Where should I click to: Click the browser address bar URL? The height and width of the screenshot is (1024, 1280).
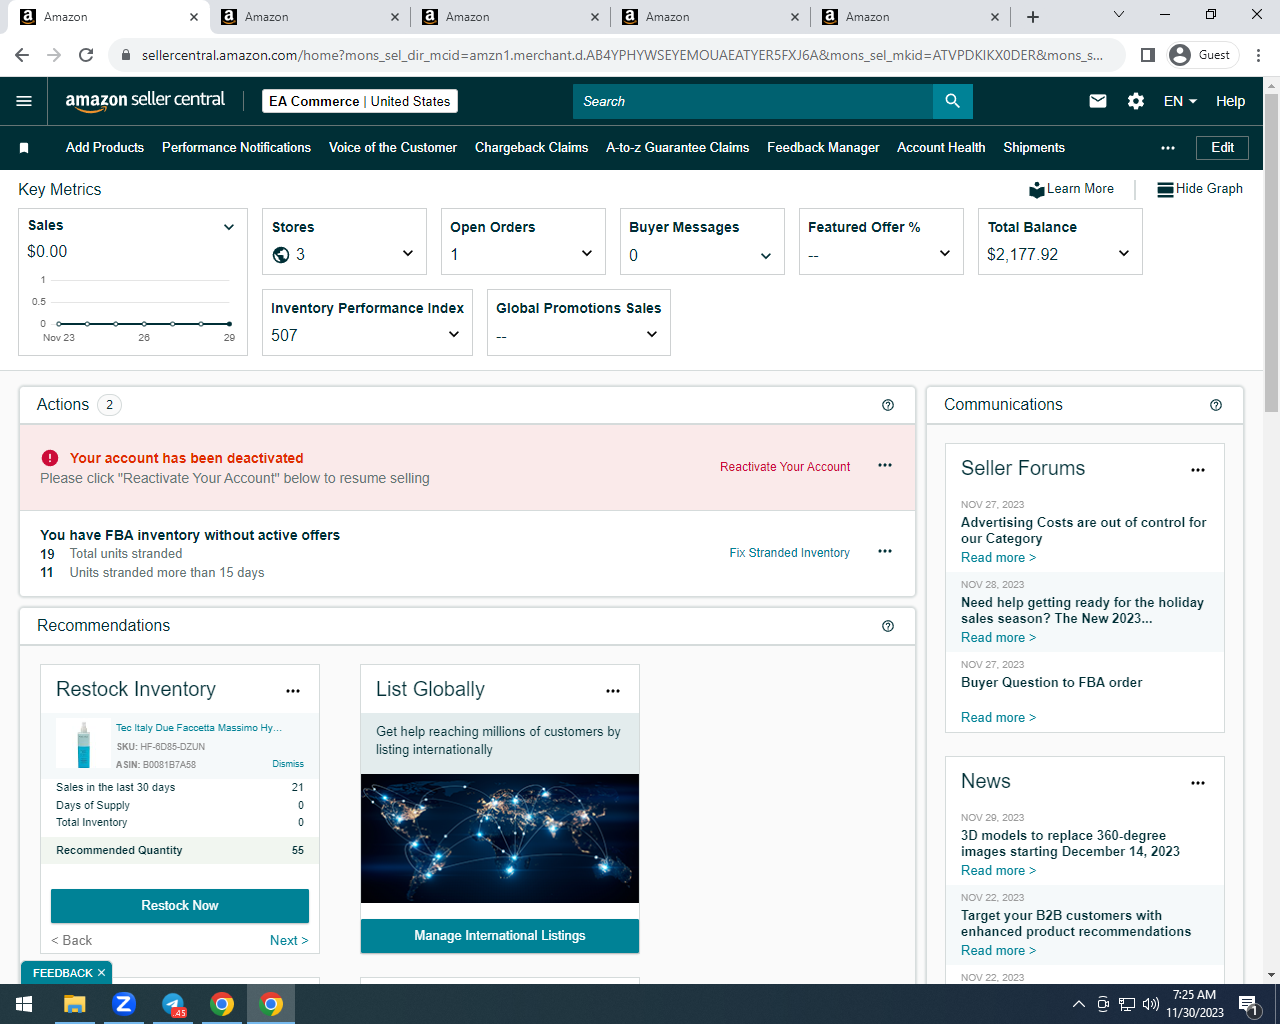coord(622,55)
